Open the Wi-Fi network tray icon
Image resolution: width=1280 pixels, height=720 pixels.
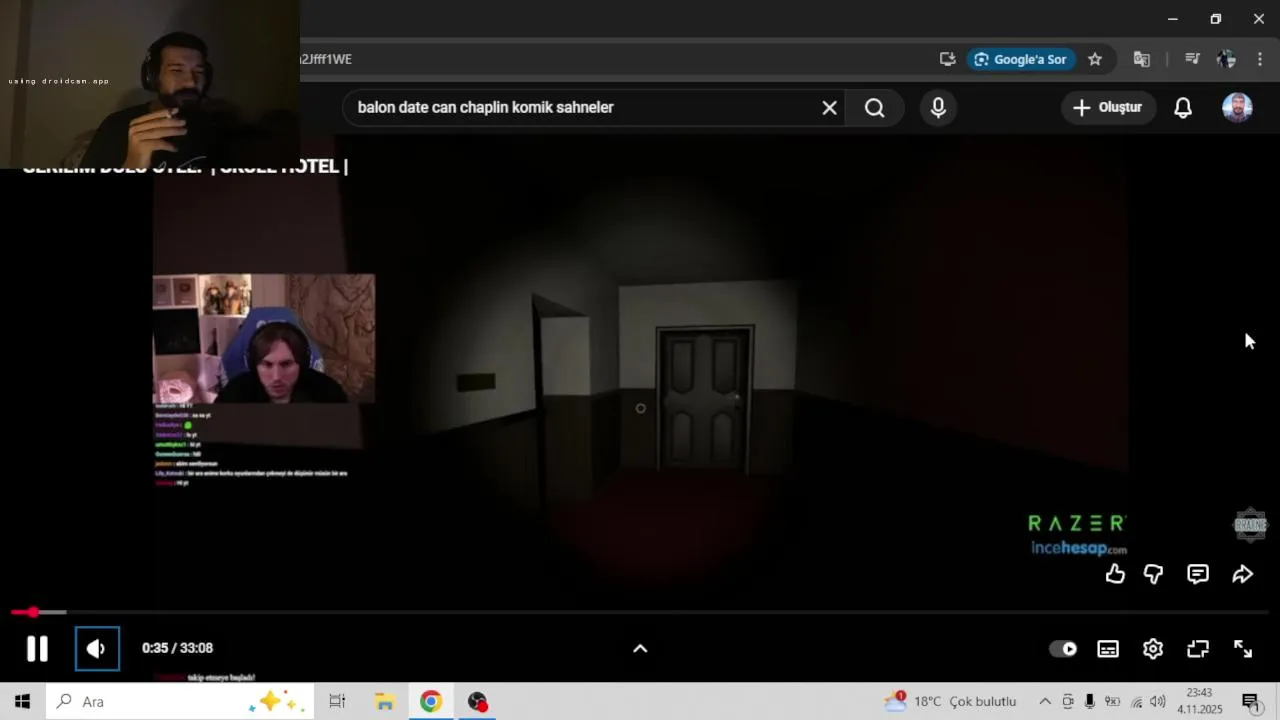click(1136, 702)
